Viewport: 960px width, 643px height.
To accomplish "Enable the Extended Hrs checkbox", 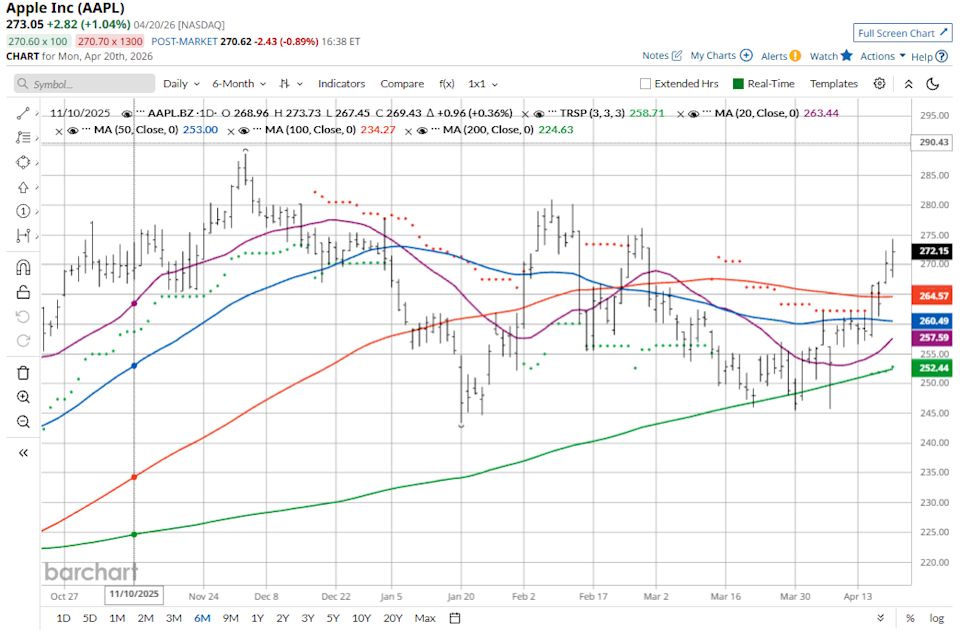I will pyautogui.click(x=646, y=84).
